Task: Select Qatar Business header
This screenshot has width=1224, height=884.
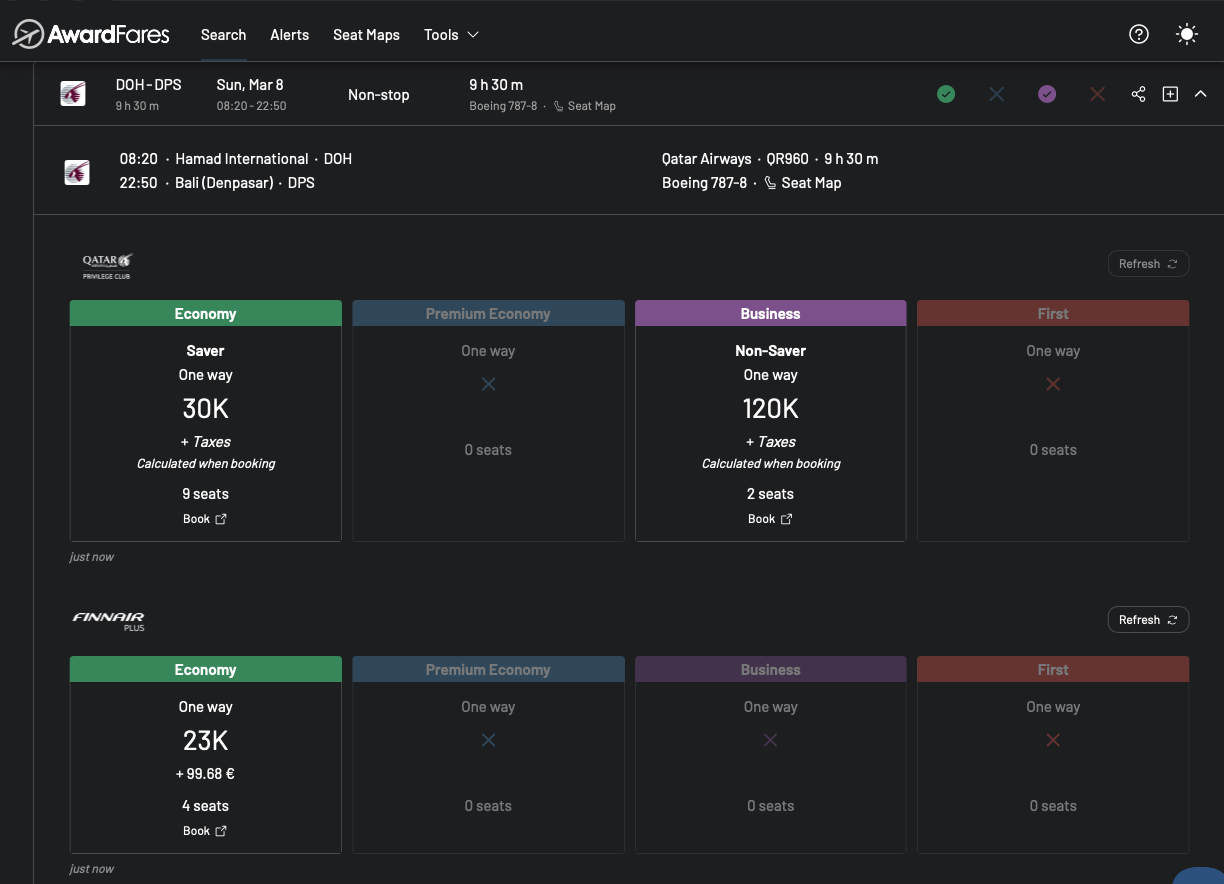Action: tap(770, 313)
